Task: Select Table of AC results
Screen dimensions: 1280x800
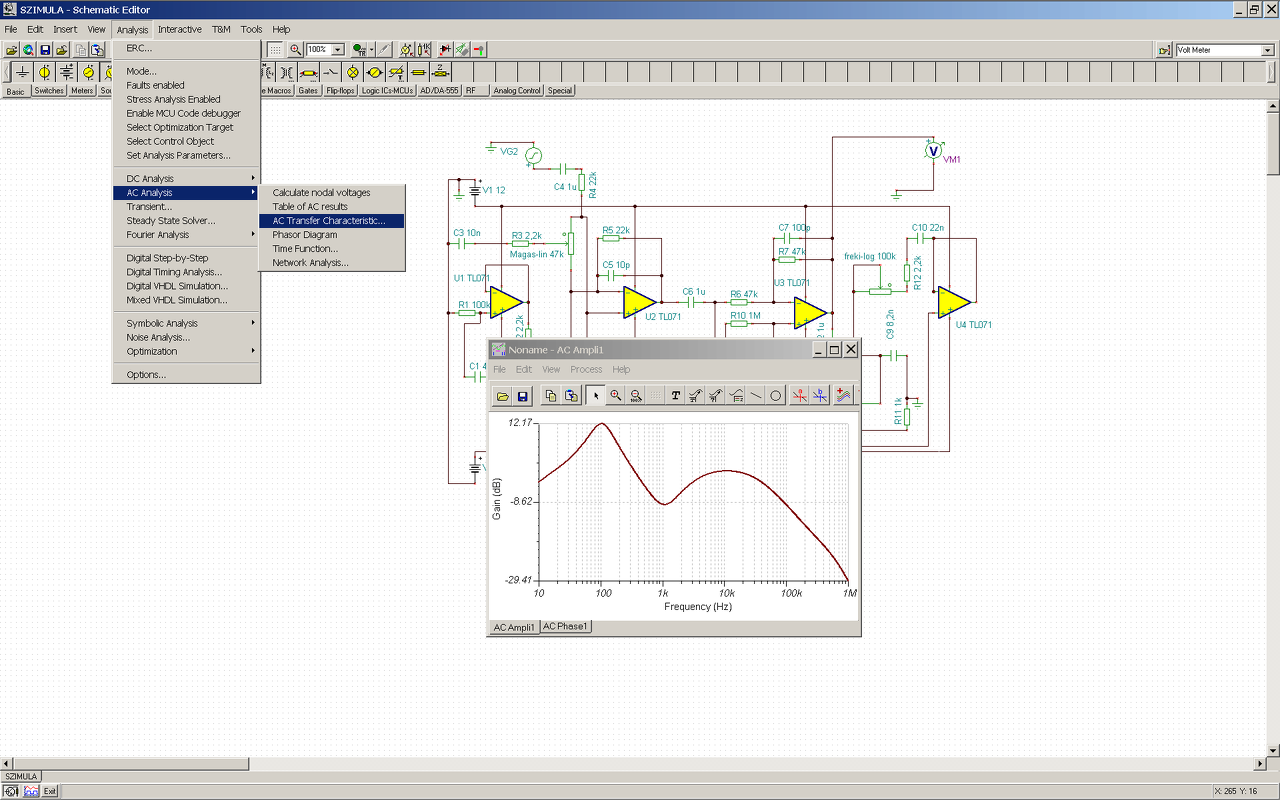Action: 332,207
